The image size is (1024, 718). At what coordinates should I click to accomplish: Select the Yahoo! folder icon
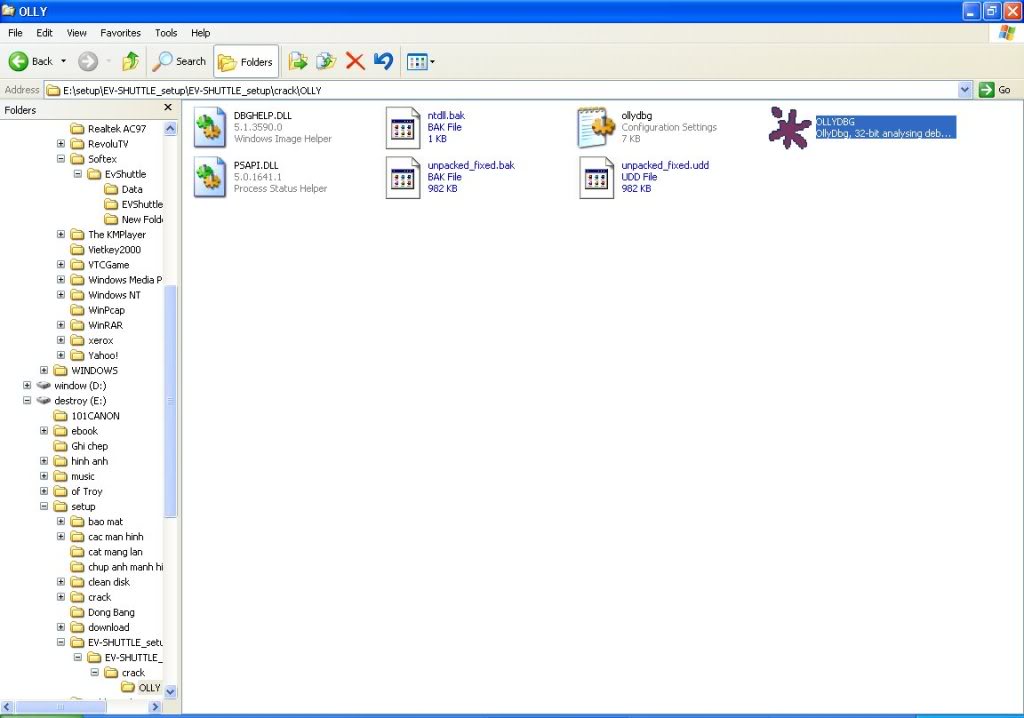click(x=78, y=355)
